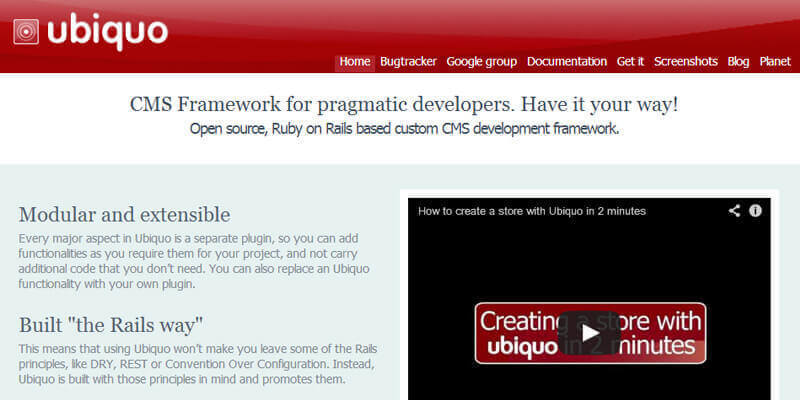View the Screenshots page
800x400 pixels.
tap(686, 62)
